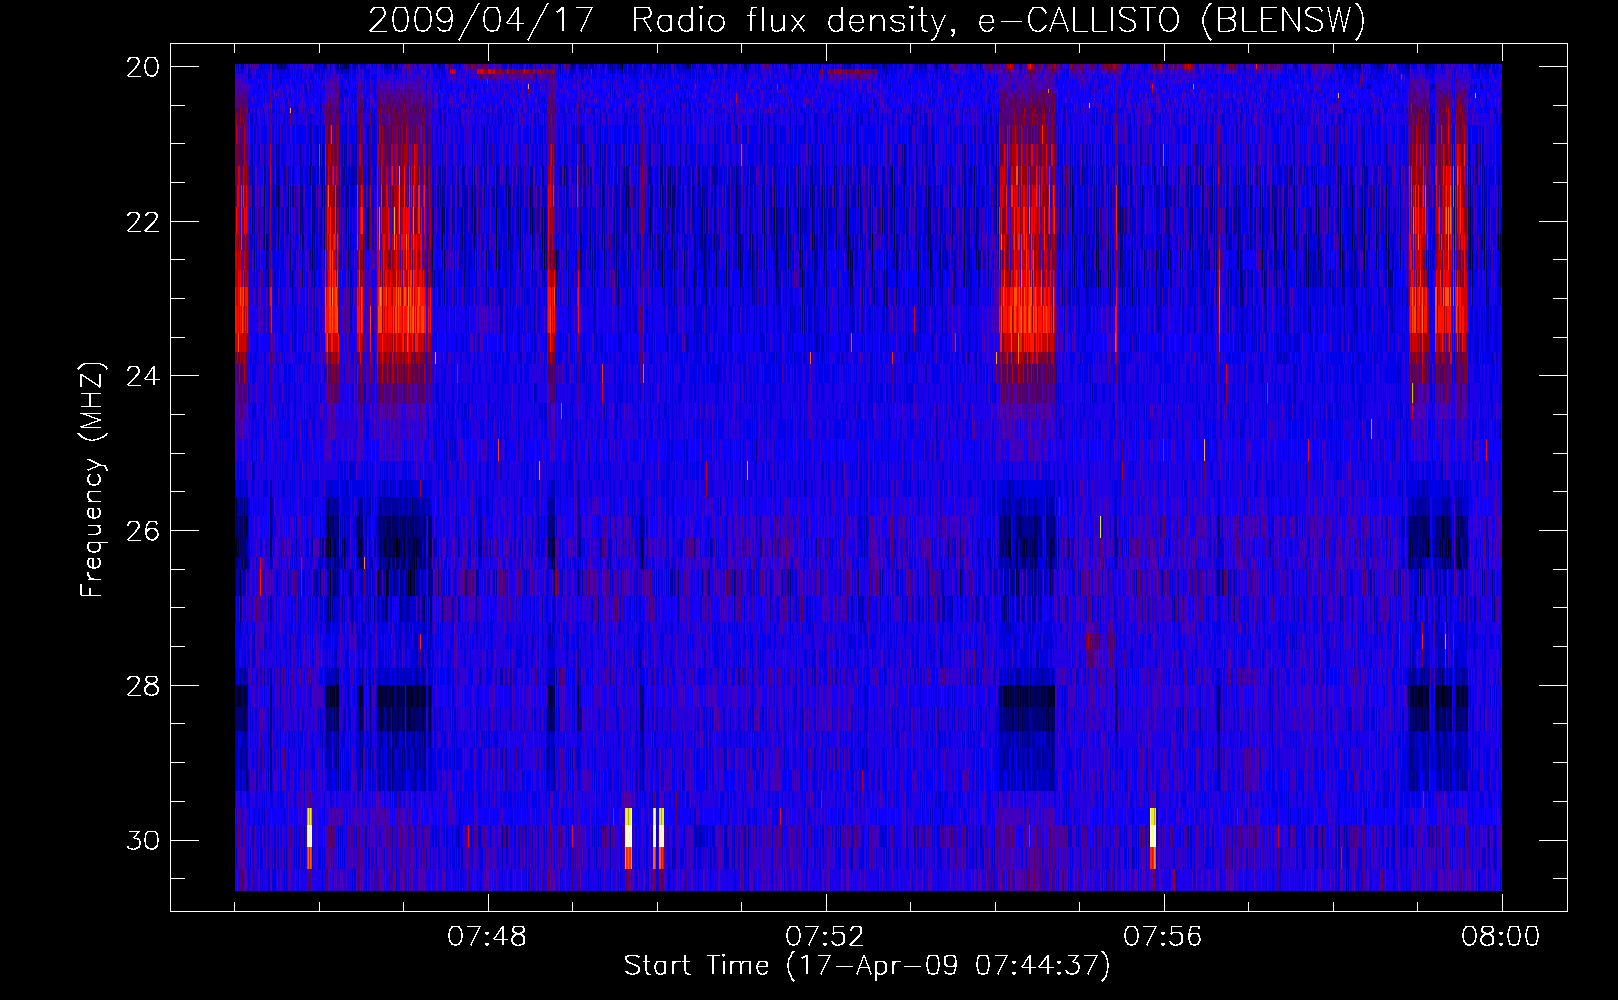Click the 24 frequency tick label

143,376
